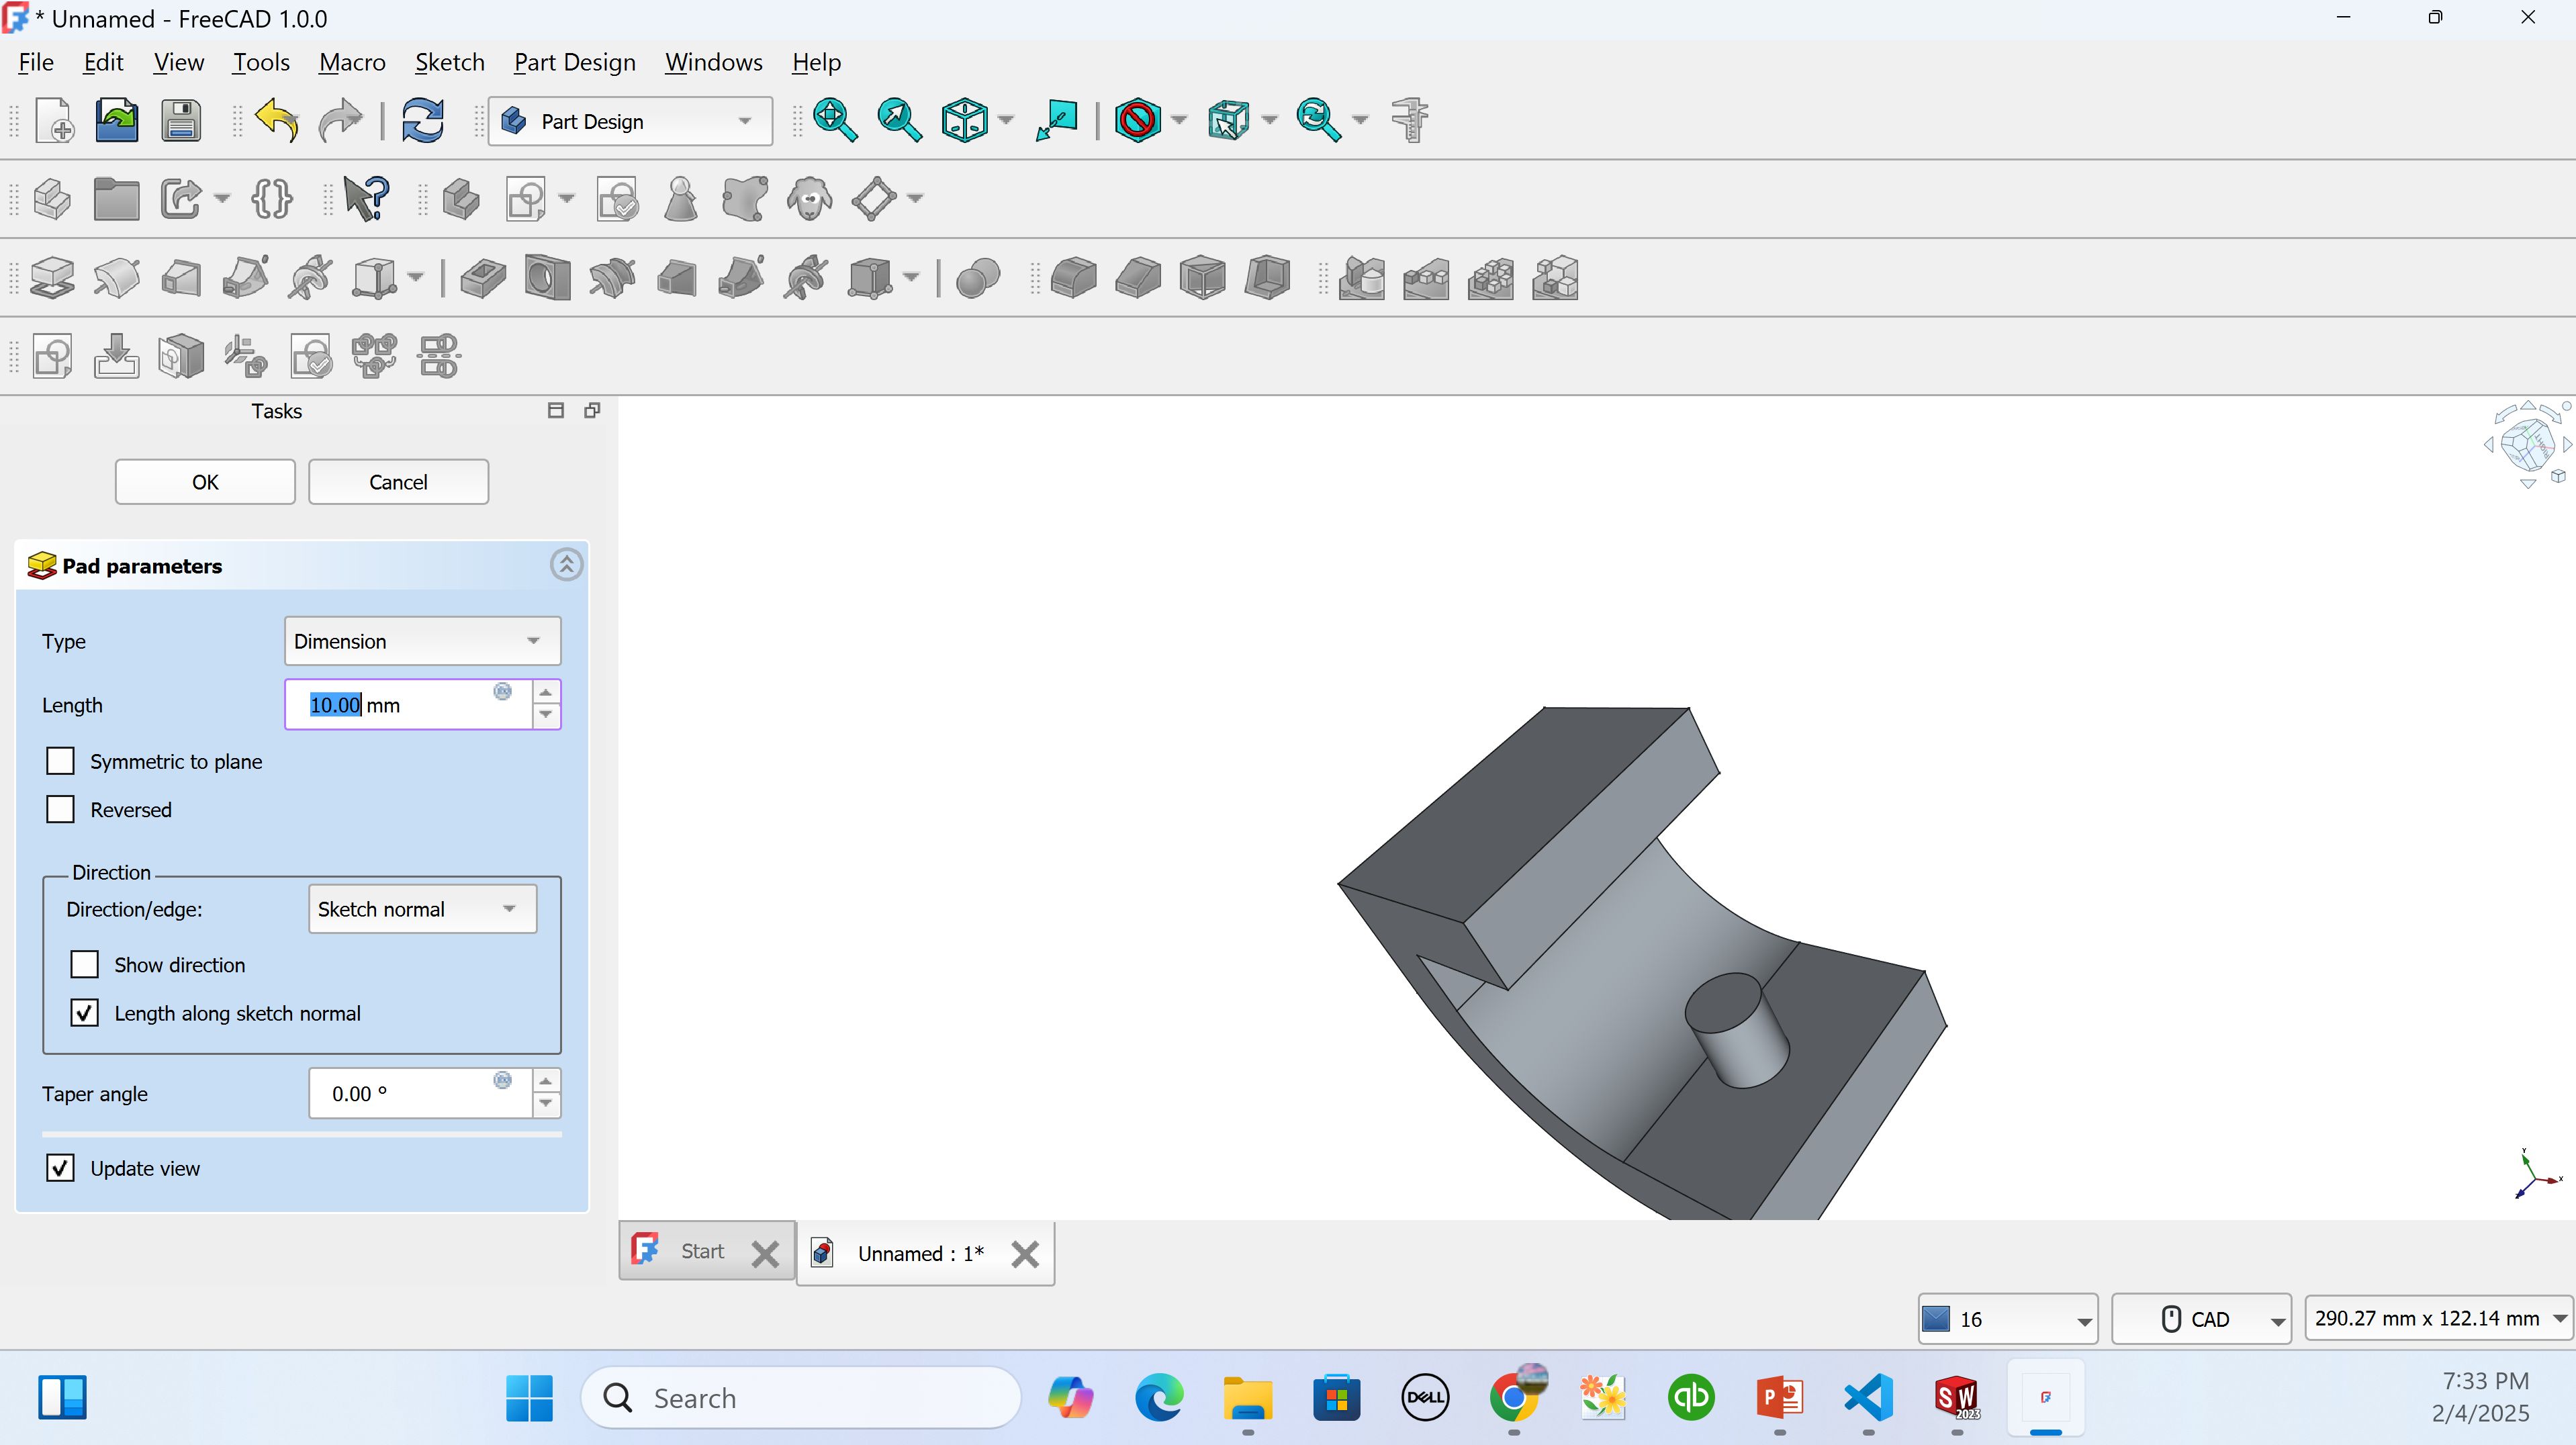Select the Revolution tool icon
The width and height of the screenshot is (2576, 1445).
(x=117, y=278)
